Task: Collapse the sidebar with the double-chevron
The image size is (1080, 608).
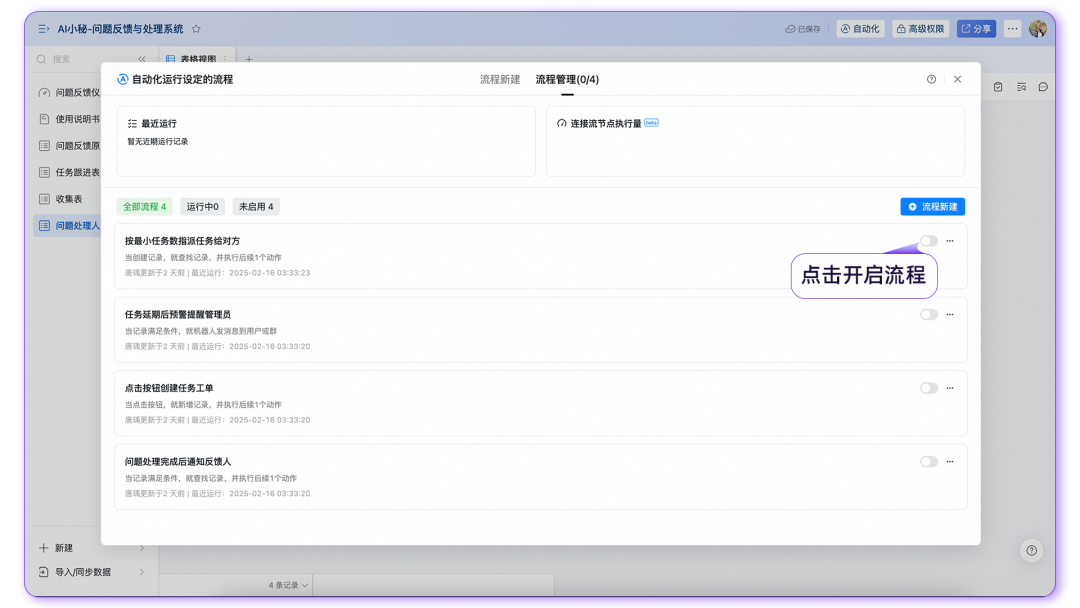Action: pyautogui.click(x=141, y=58)
